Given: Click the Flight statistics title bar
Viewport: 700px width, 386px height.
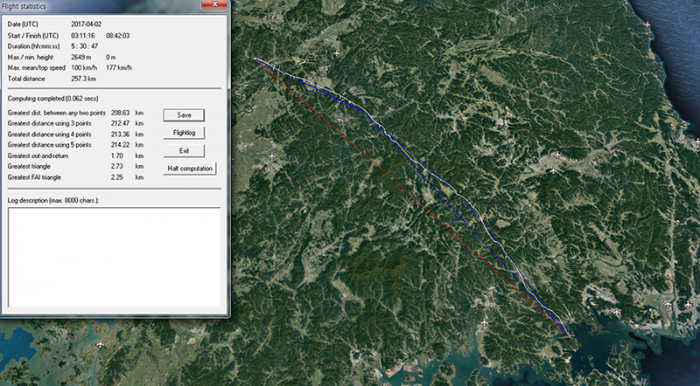Looking at the screenshot, I should tap(100, 5).
